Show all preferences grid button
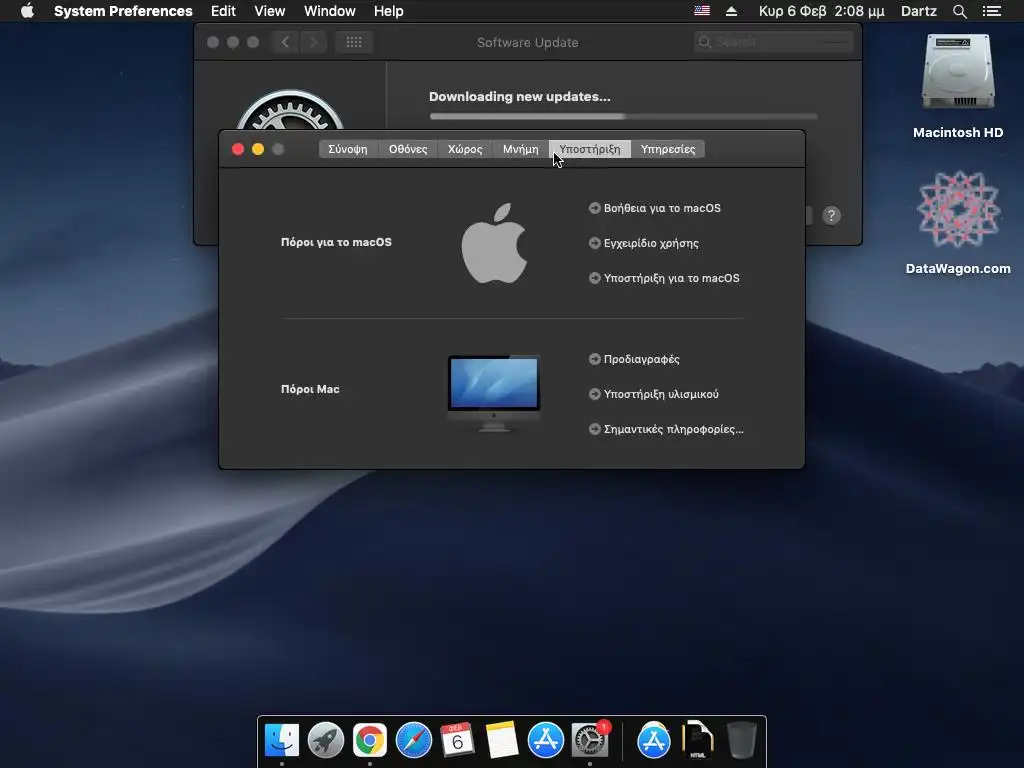This screenshot has width=1024, height=768. point(354,42)
